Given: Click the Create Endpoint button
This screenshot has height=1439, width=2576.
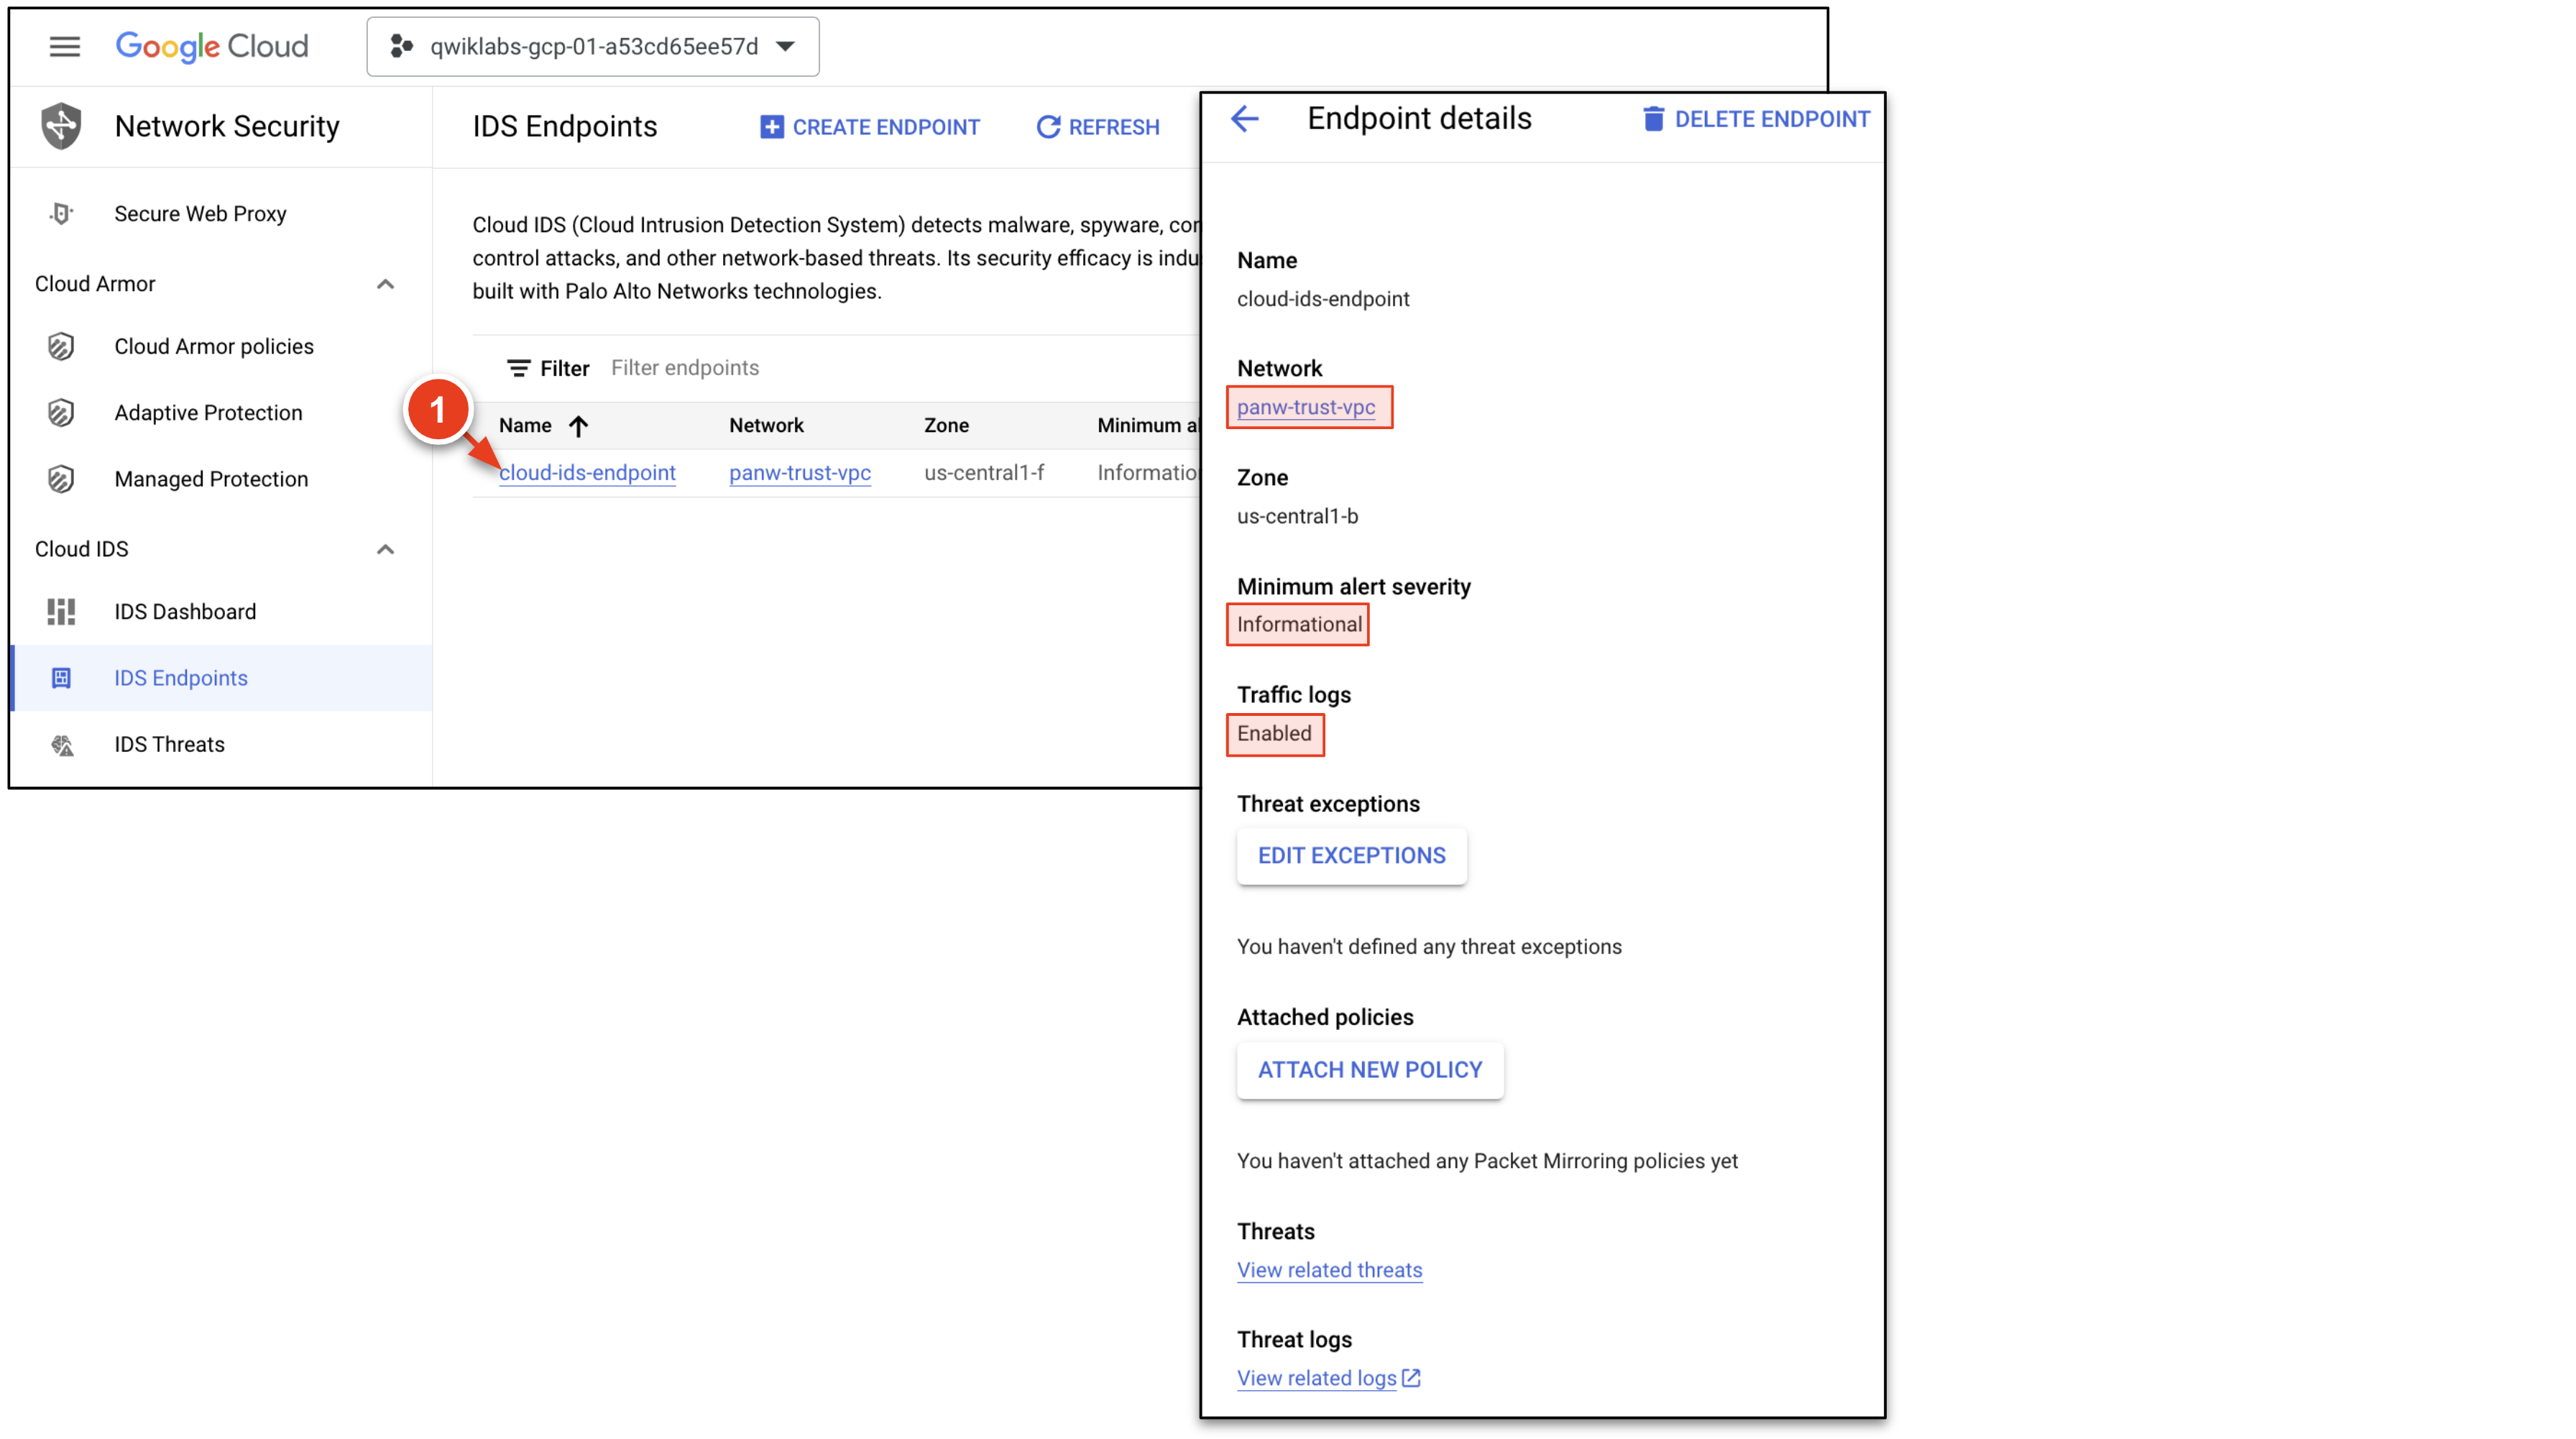Looking at the screenshot, I should click(869, 127).
